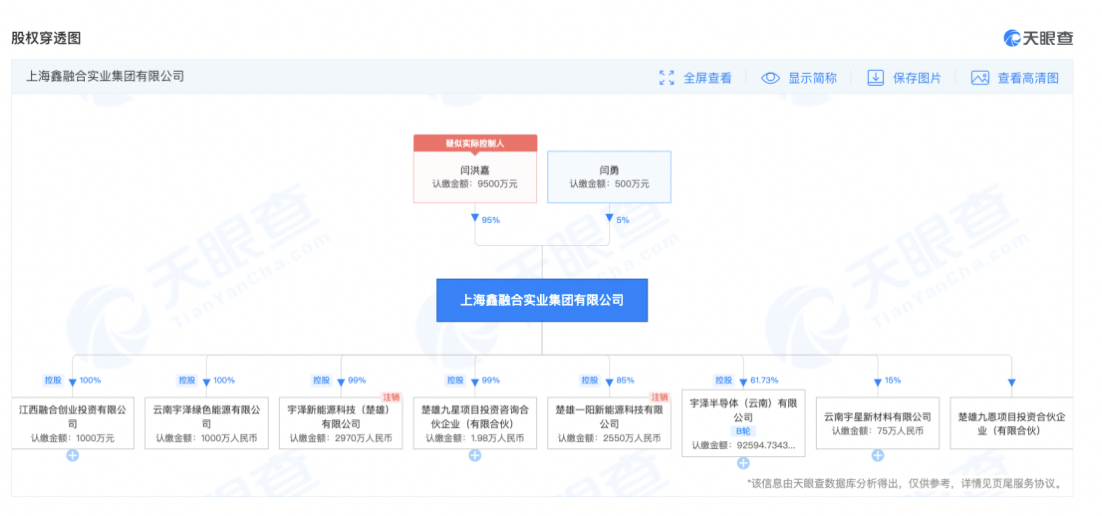Click the fullscreen view icon

click(x=666, y=78)
